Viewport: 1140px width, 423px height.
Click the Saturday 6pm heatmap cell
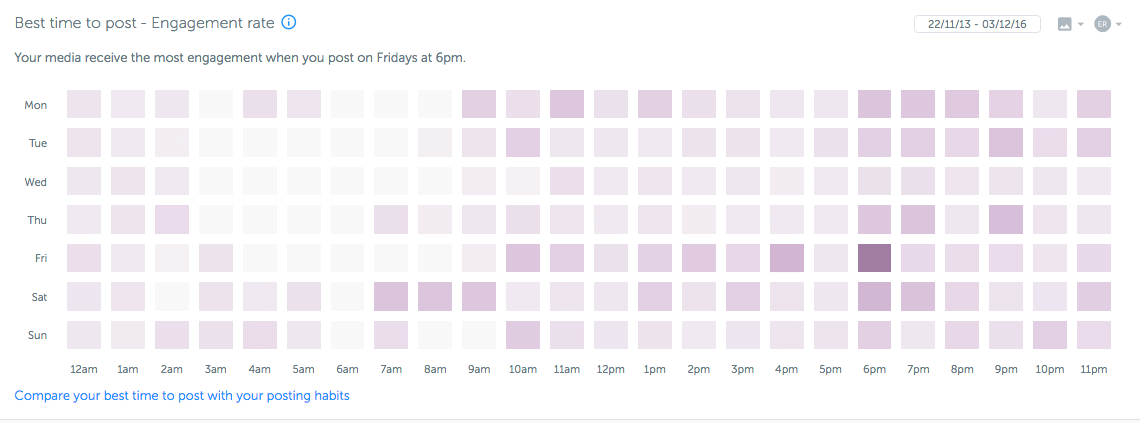[x=874, y=296]
